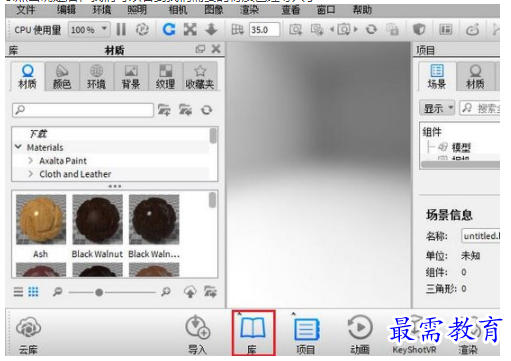511x361 pixels.
Task: Select the 环境 library tab
Action: pos(96,76)
